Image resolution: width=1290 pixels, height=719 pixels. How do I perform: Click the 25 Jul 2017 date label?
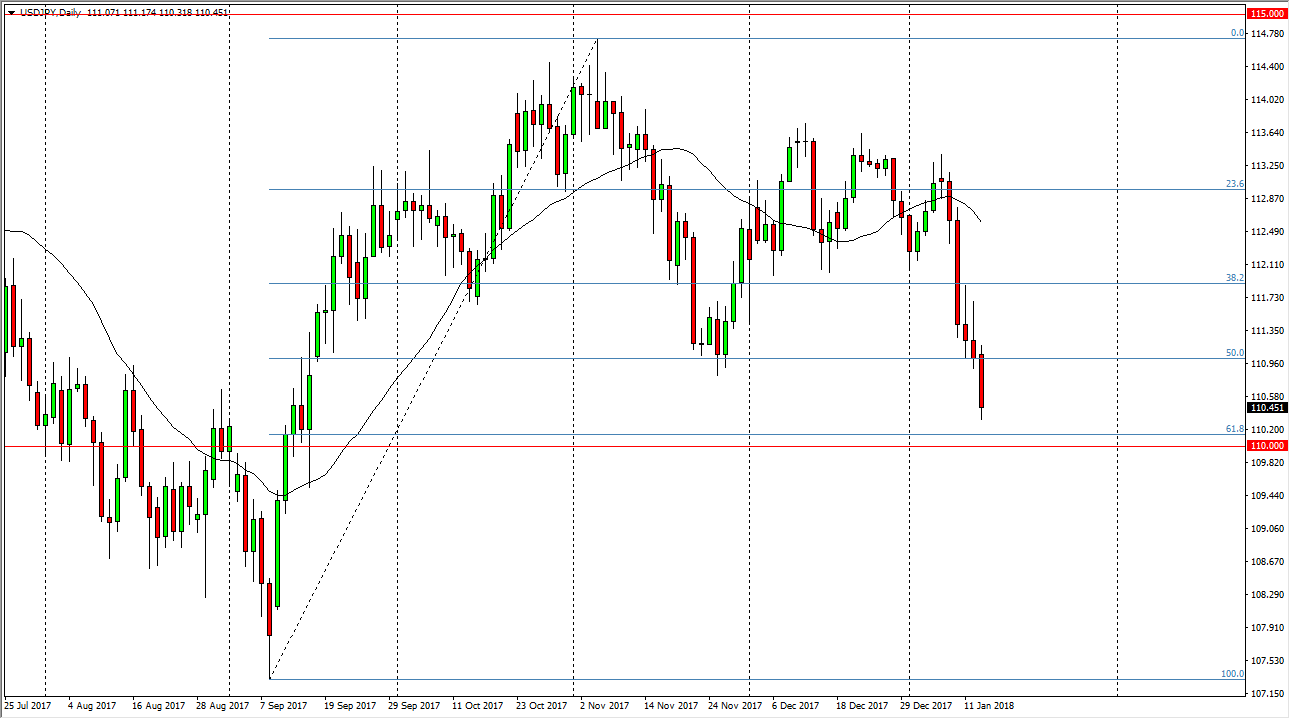pyautogui.click(x=26, y=704)
